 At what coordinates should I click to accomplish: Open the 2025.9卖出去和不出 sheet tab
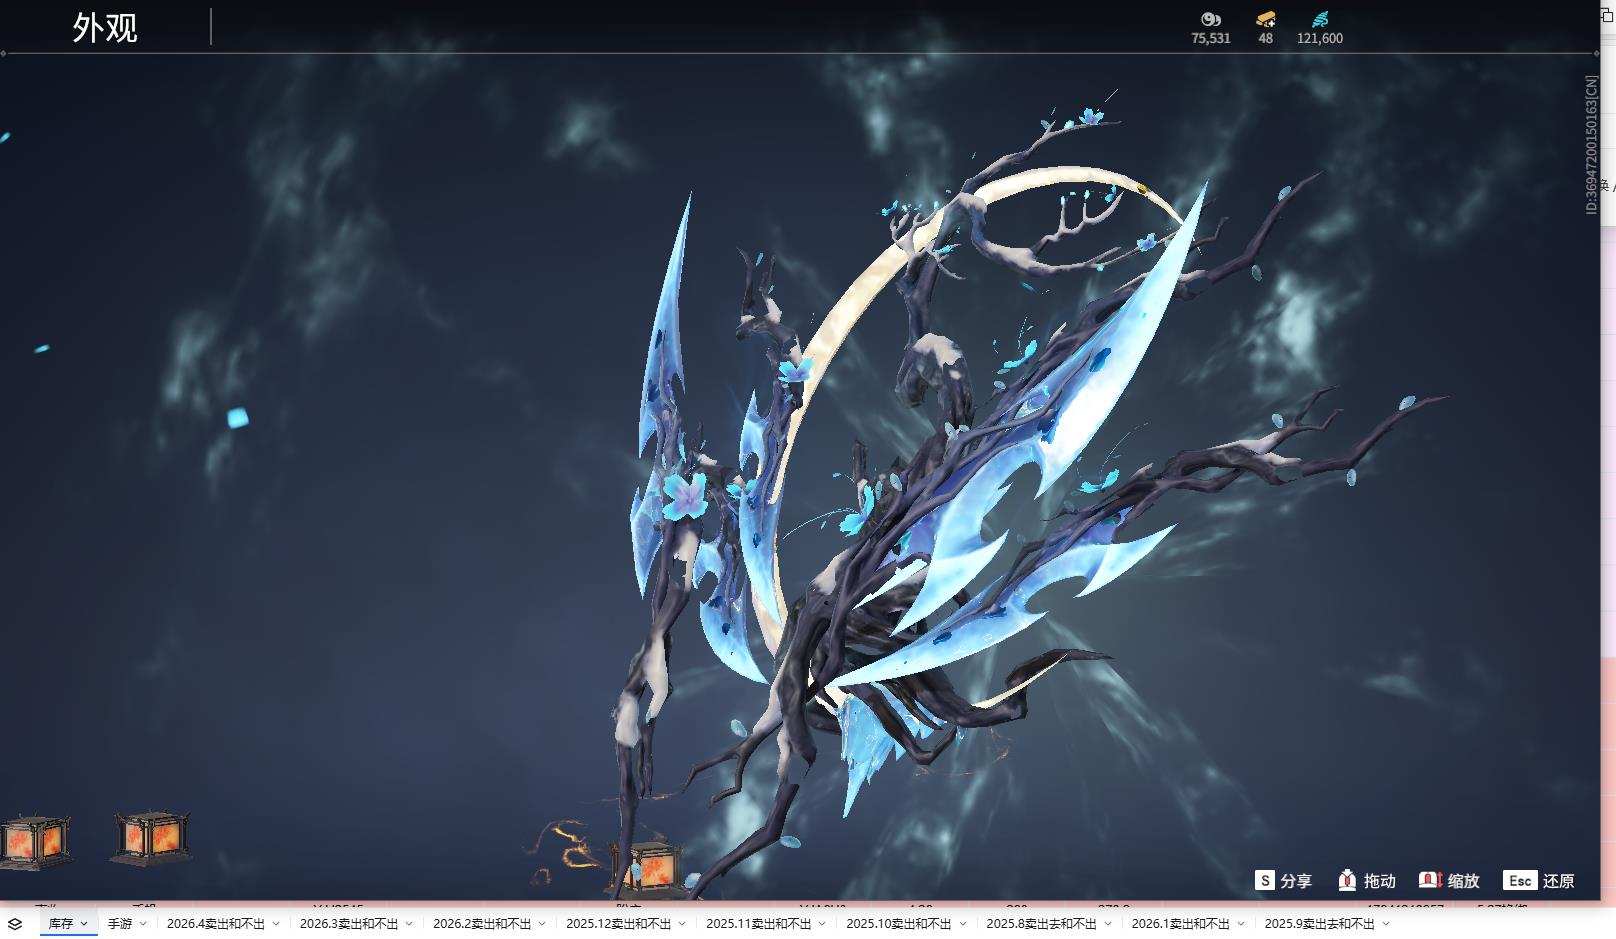1320,924
